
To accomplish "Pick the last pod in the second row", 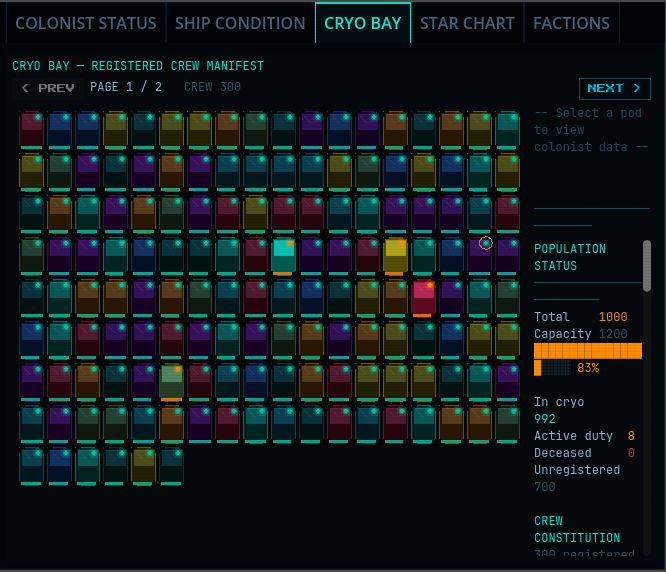I will pyautogui.click(x=508, y=172).
